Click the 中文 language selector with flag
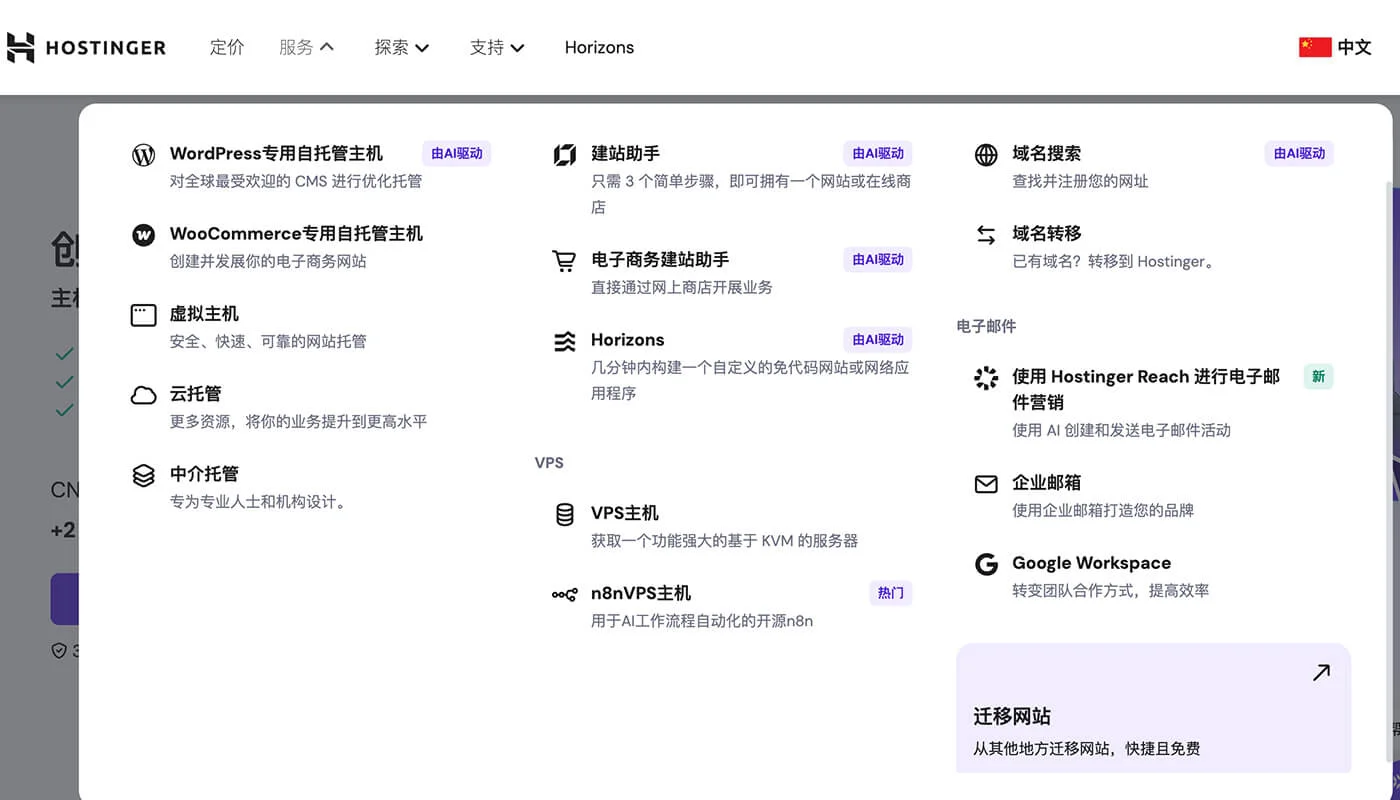The image size is (1400, 800). [1335, 46]
